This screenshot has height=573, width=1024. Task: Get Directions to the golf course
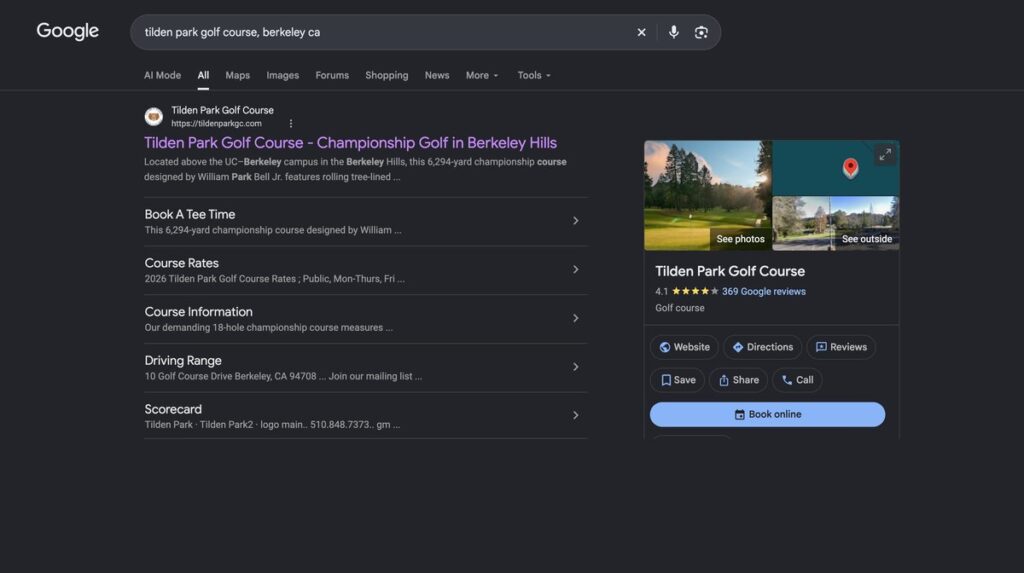pyautogui.click(x=762, y=347)
